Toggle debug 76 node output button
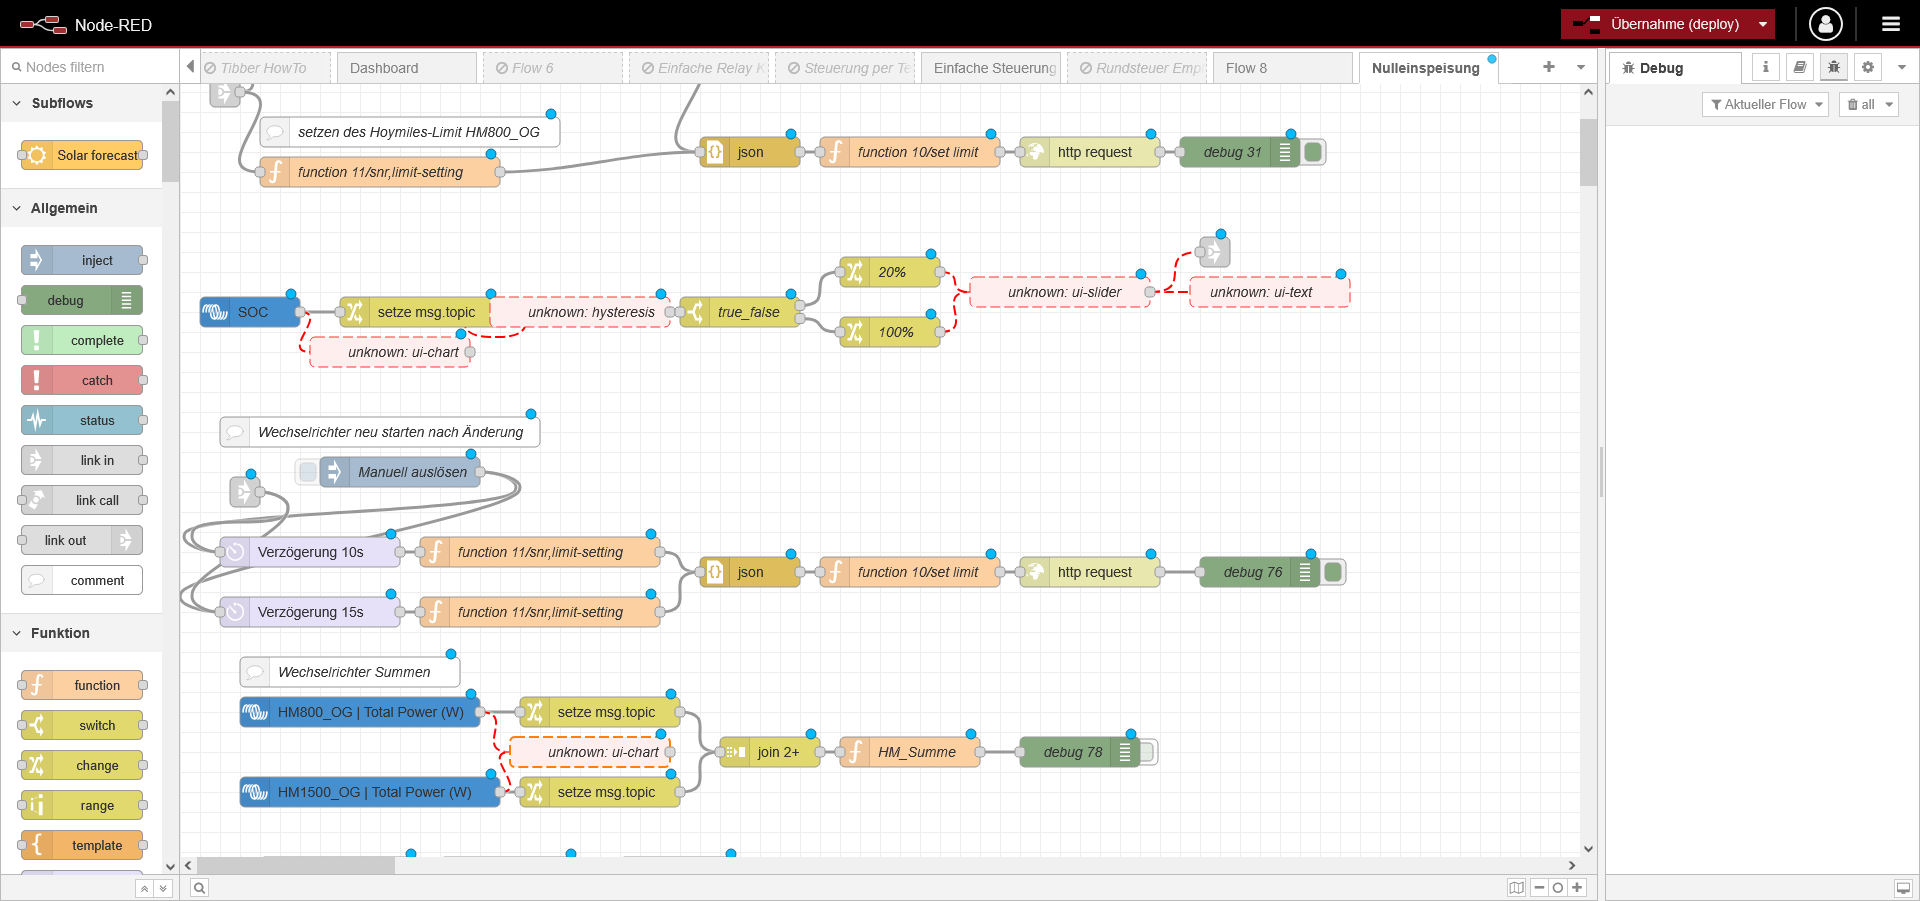 [1333, 572]
